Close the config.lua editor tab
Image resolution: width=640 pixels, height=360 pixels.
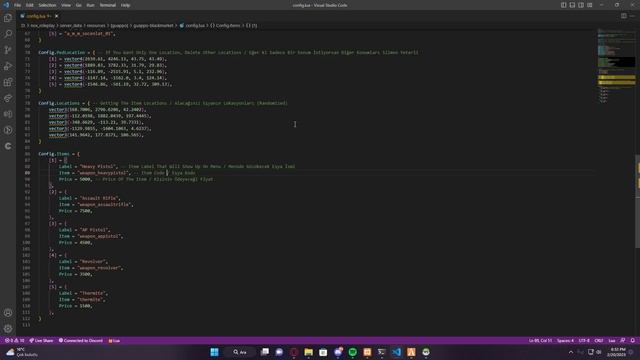tap(56, 16)
